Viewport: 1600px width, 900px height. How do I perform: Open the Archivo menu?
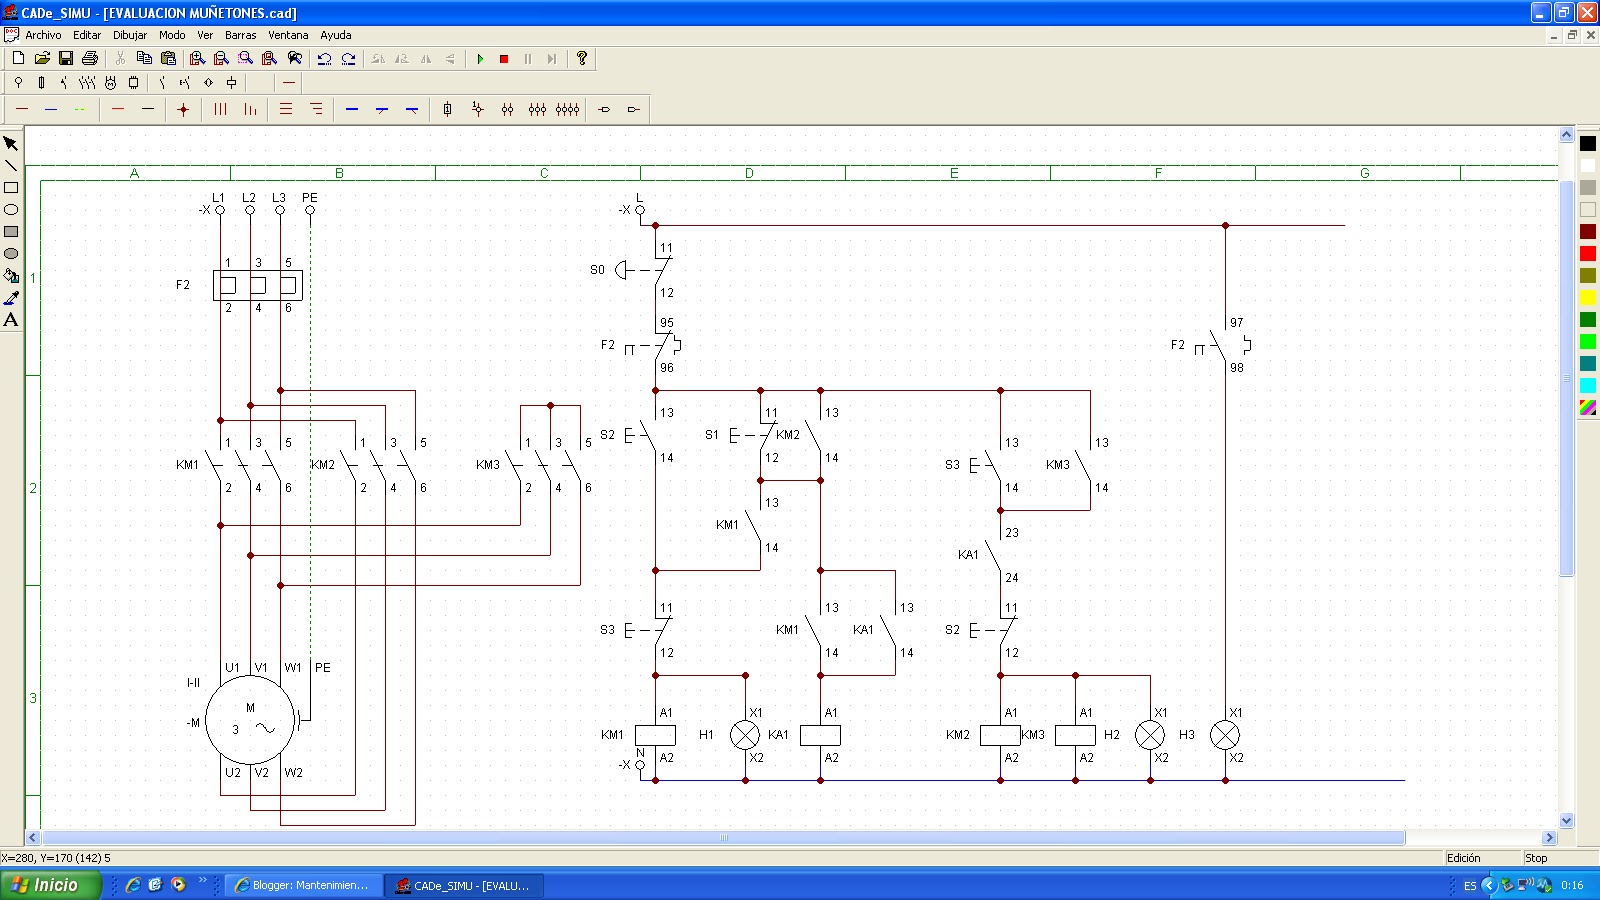[x=43, y=35]
